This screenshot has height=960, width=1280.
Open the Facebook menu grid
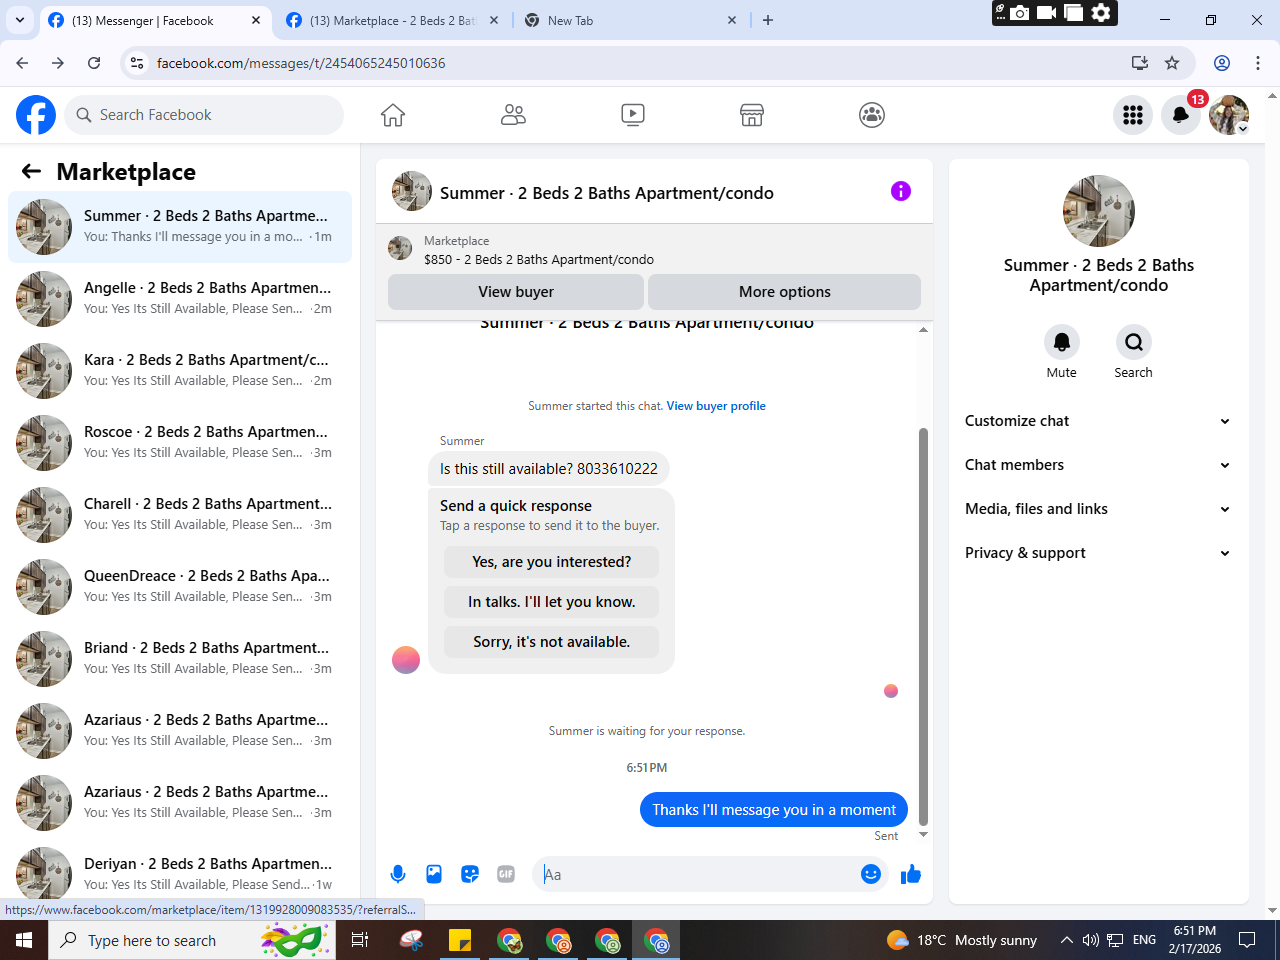point(1133,115)
